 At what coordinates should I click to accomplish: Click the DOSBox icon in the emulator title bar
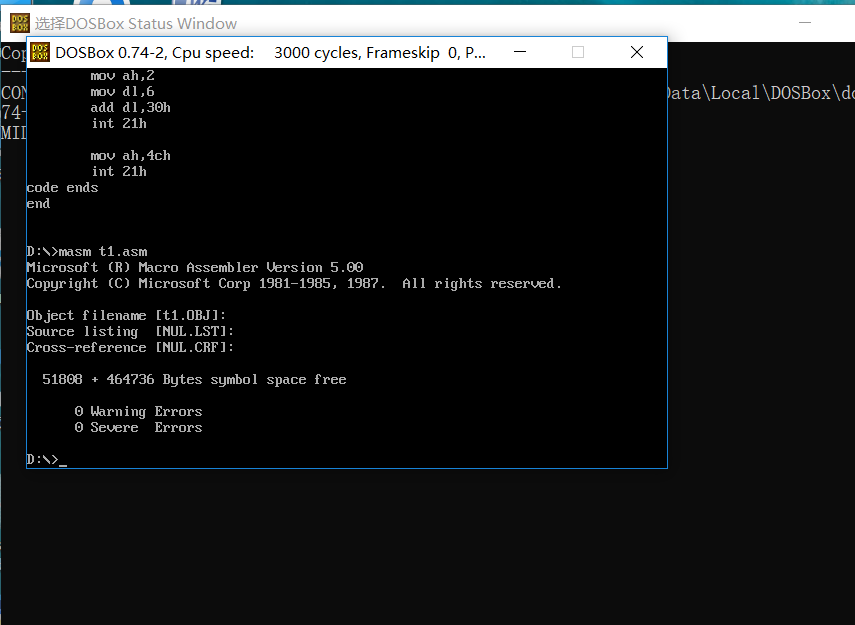click(40, 52)
